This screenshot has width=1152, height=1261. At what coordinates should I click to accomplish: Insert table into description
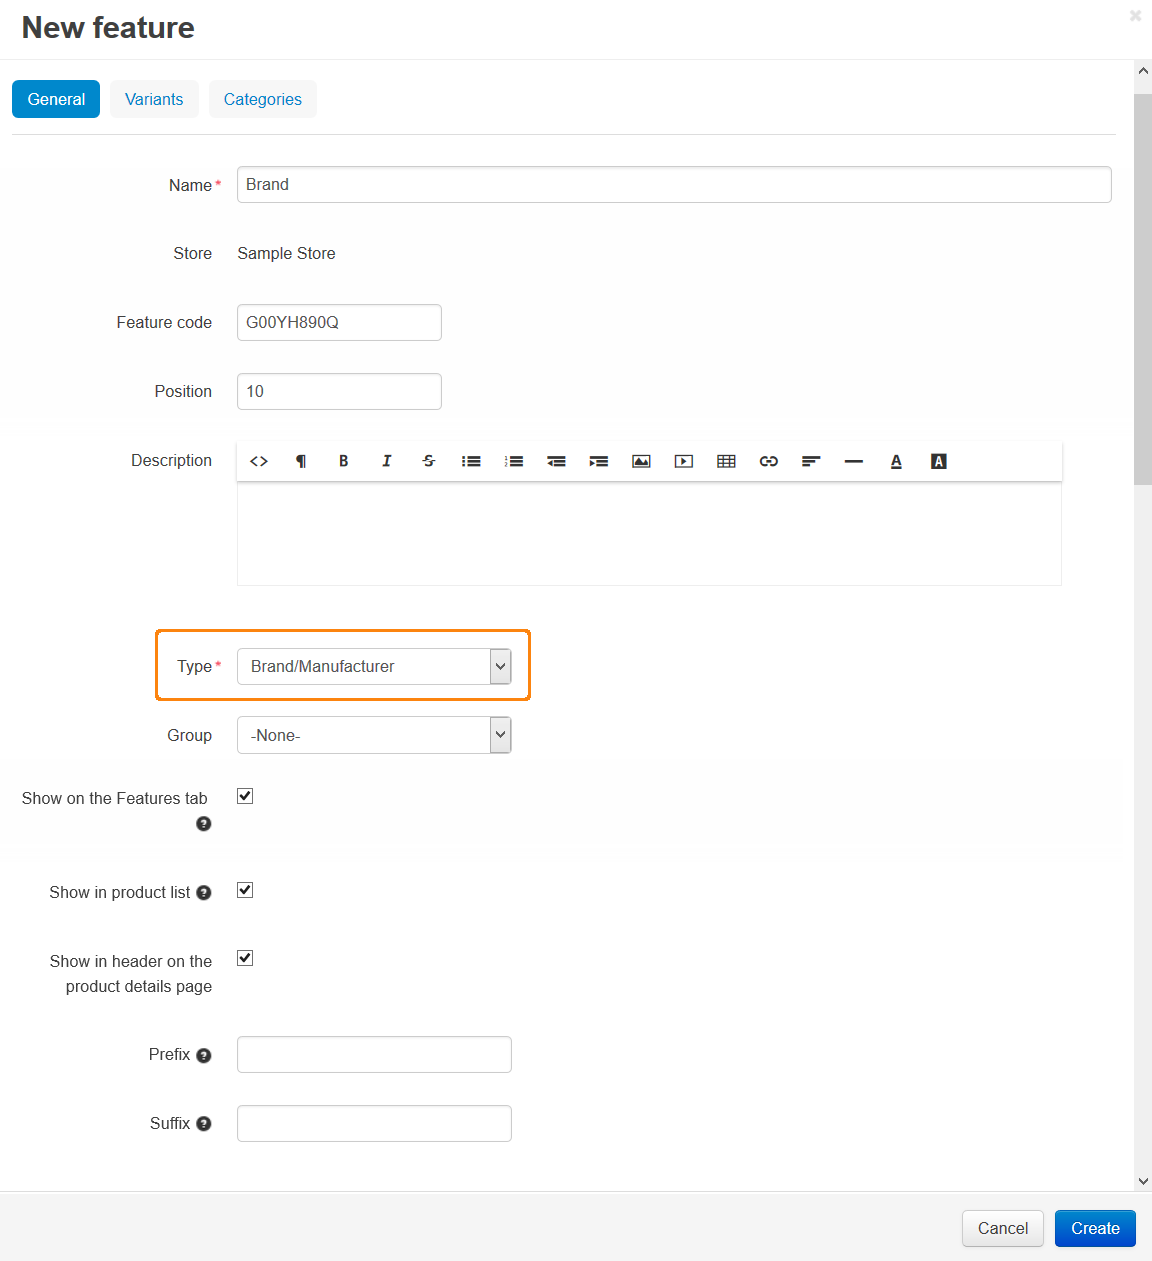(x=726, y=461)
